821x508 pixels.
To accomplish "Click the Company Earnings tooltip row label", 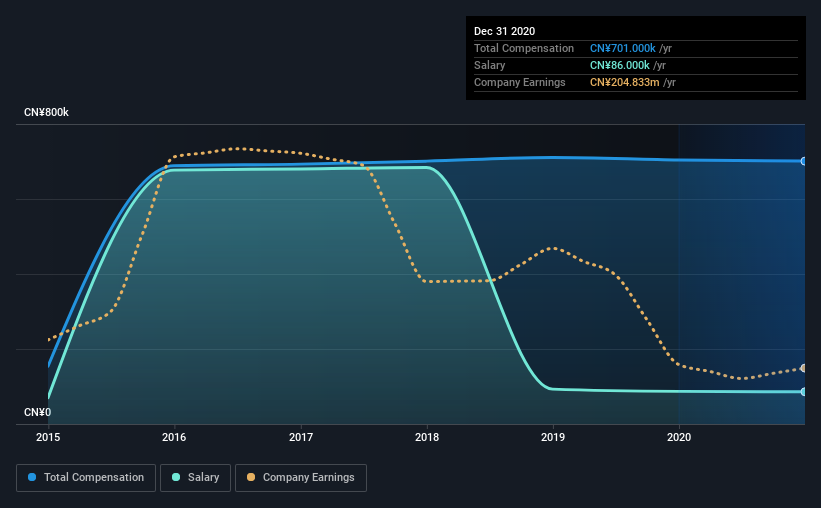I will point(519,82).
